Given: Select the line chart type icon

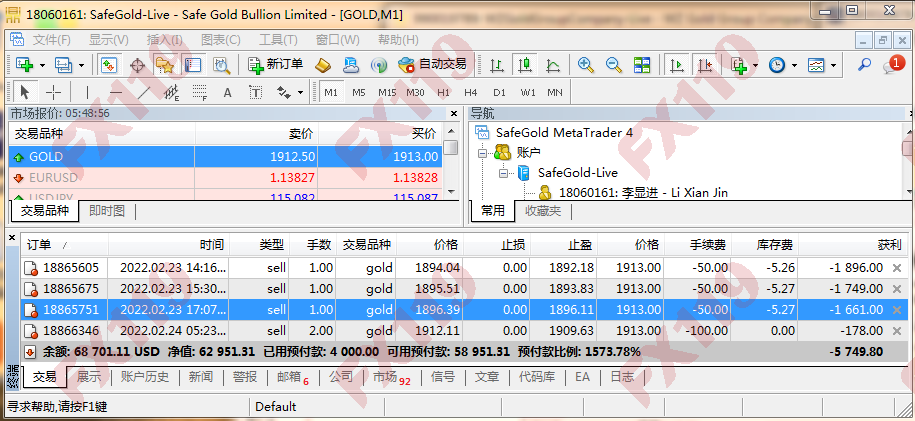Looking at the screenshot, I should pyautogui.click(x=553, y=65).
